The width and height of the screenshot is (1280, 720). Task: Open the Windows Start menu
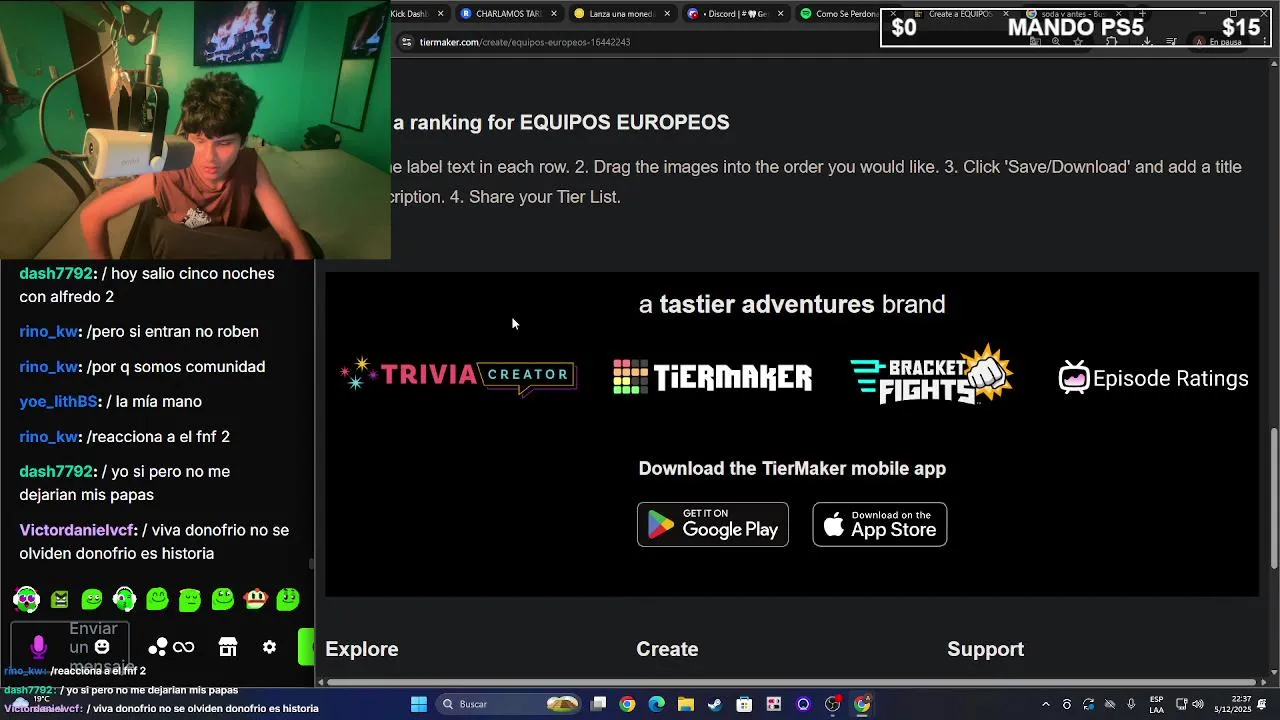pyautogui.click(x=419, y=704)
